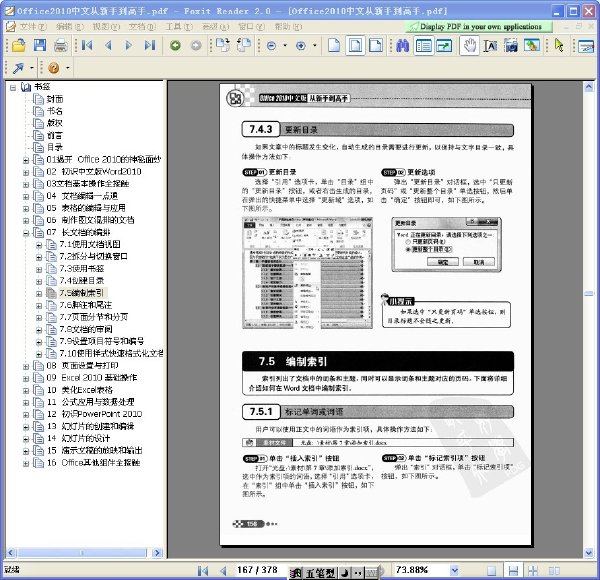
Task: Open bookmark '12 PowerPoint 2010' chapter
Action: (x=94, y=414)
